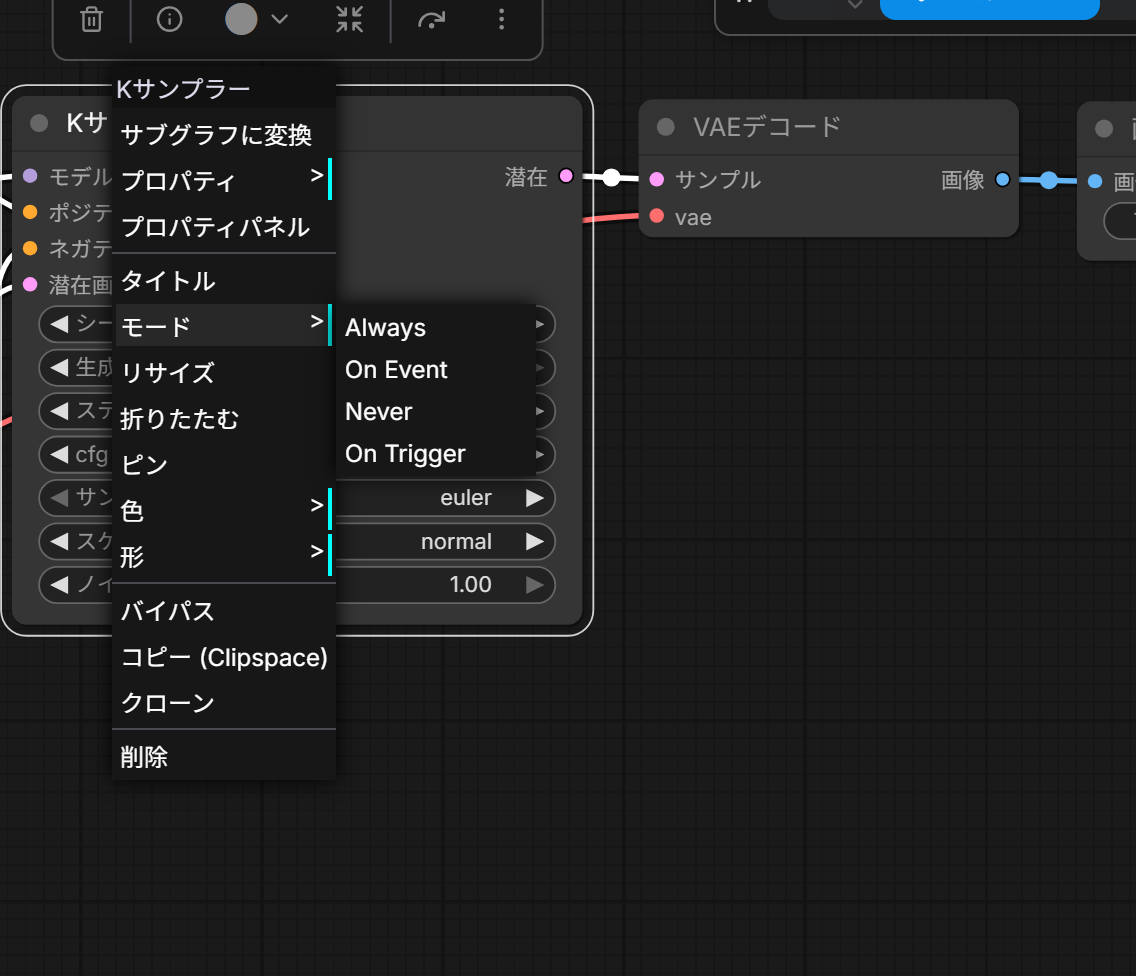Click the モデル input slot dot
Viewport: 1136px width, 976px height.
30,175
